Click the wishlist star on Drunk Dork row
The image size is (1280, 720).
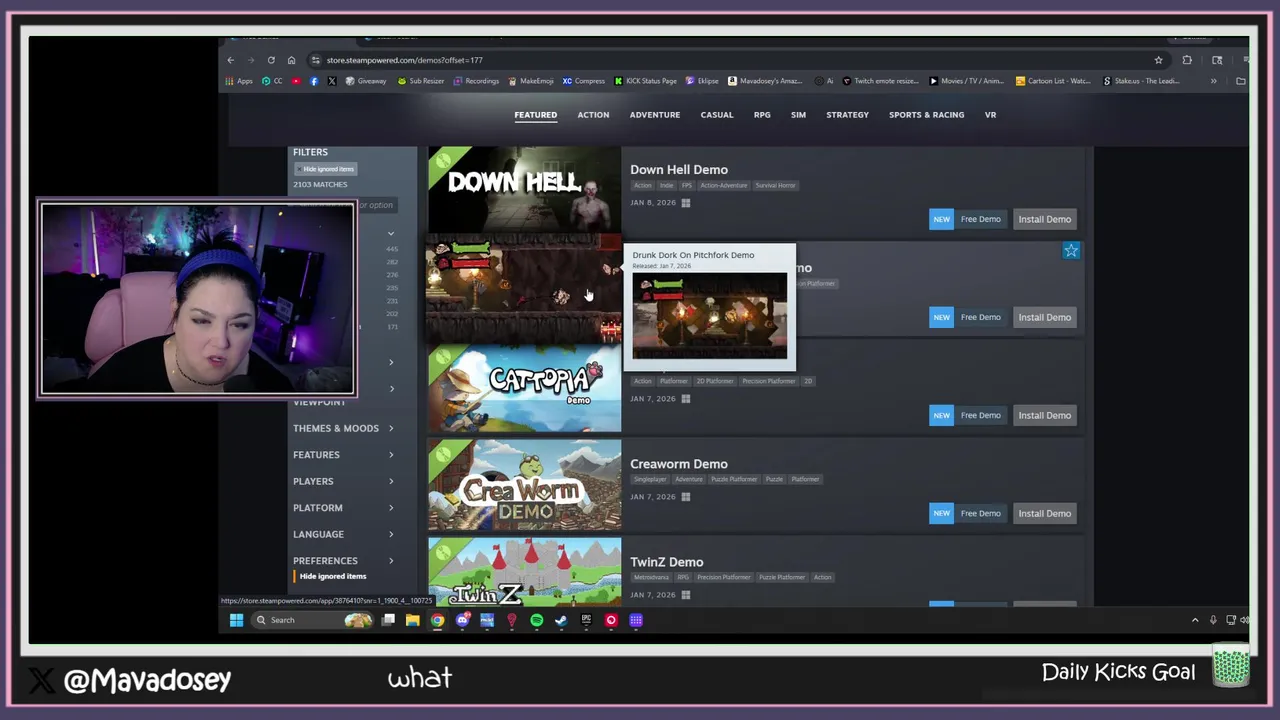[1071, 251]
